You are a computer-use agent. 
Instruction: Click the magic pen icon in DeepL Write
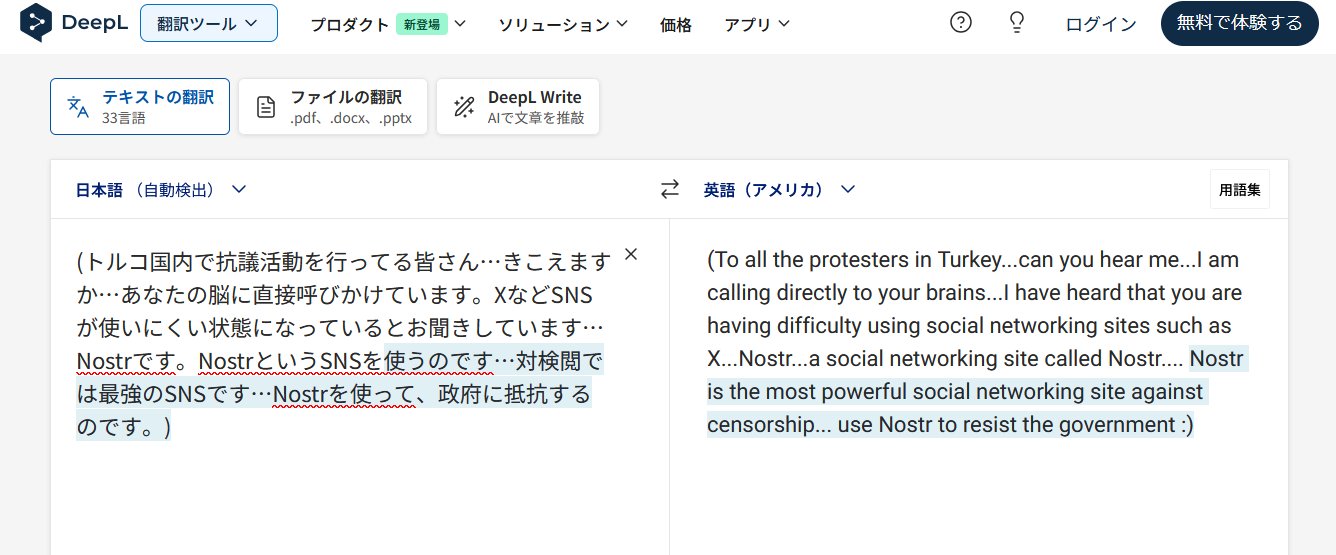coord(464,107)
